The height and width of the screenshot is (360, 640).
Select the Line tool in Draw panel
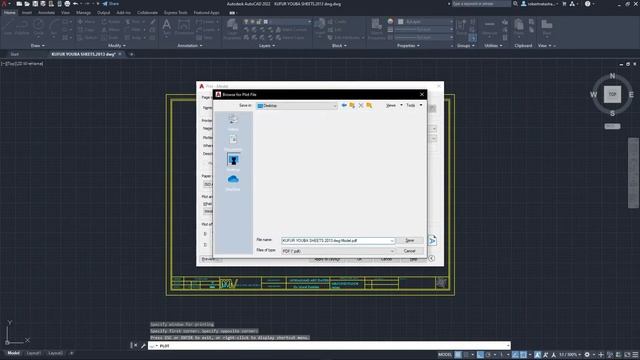(8, 27)
